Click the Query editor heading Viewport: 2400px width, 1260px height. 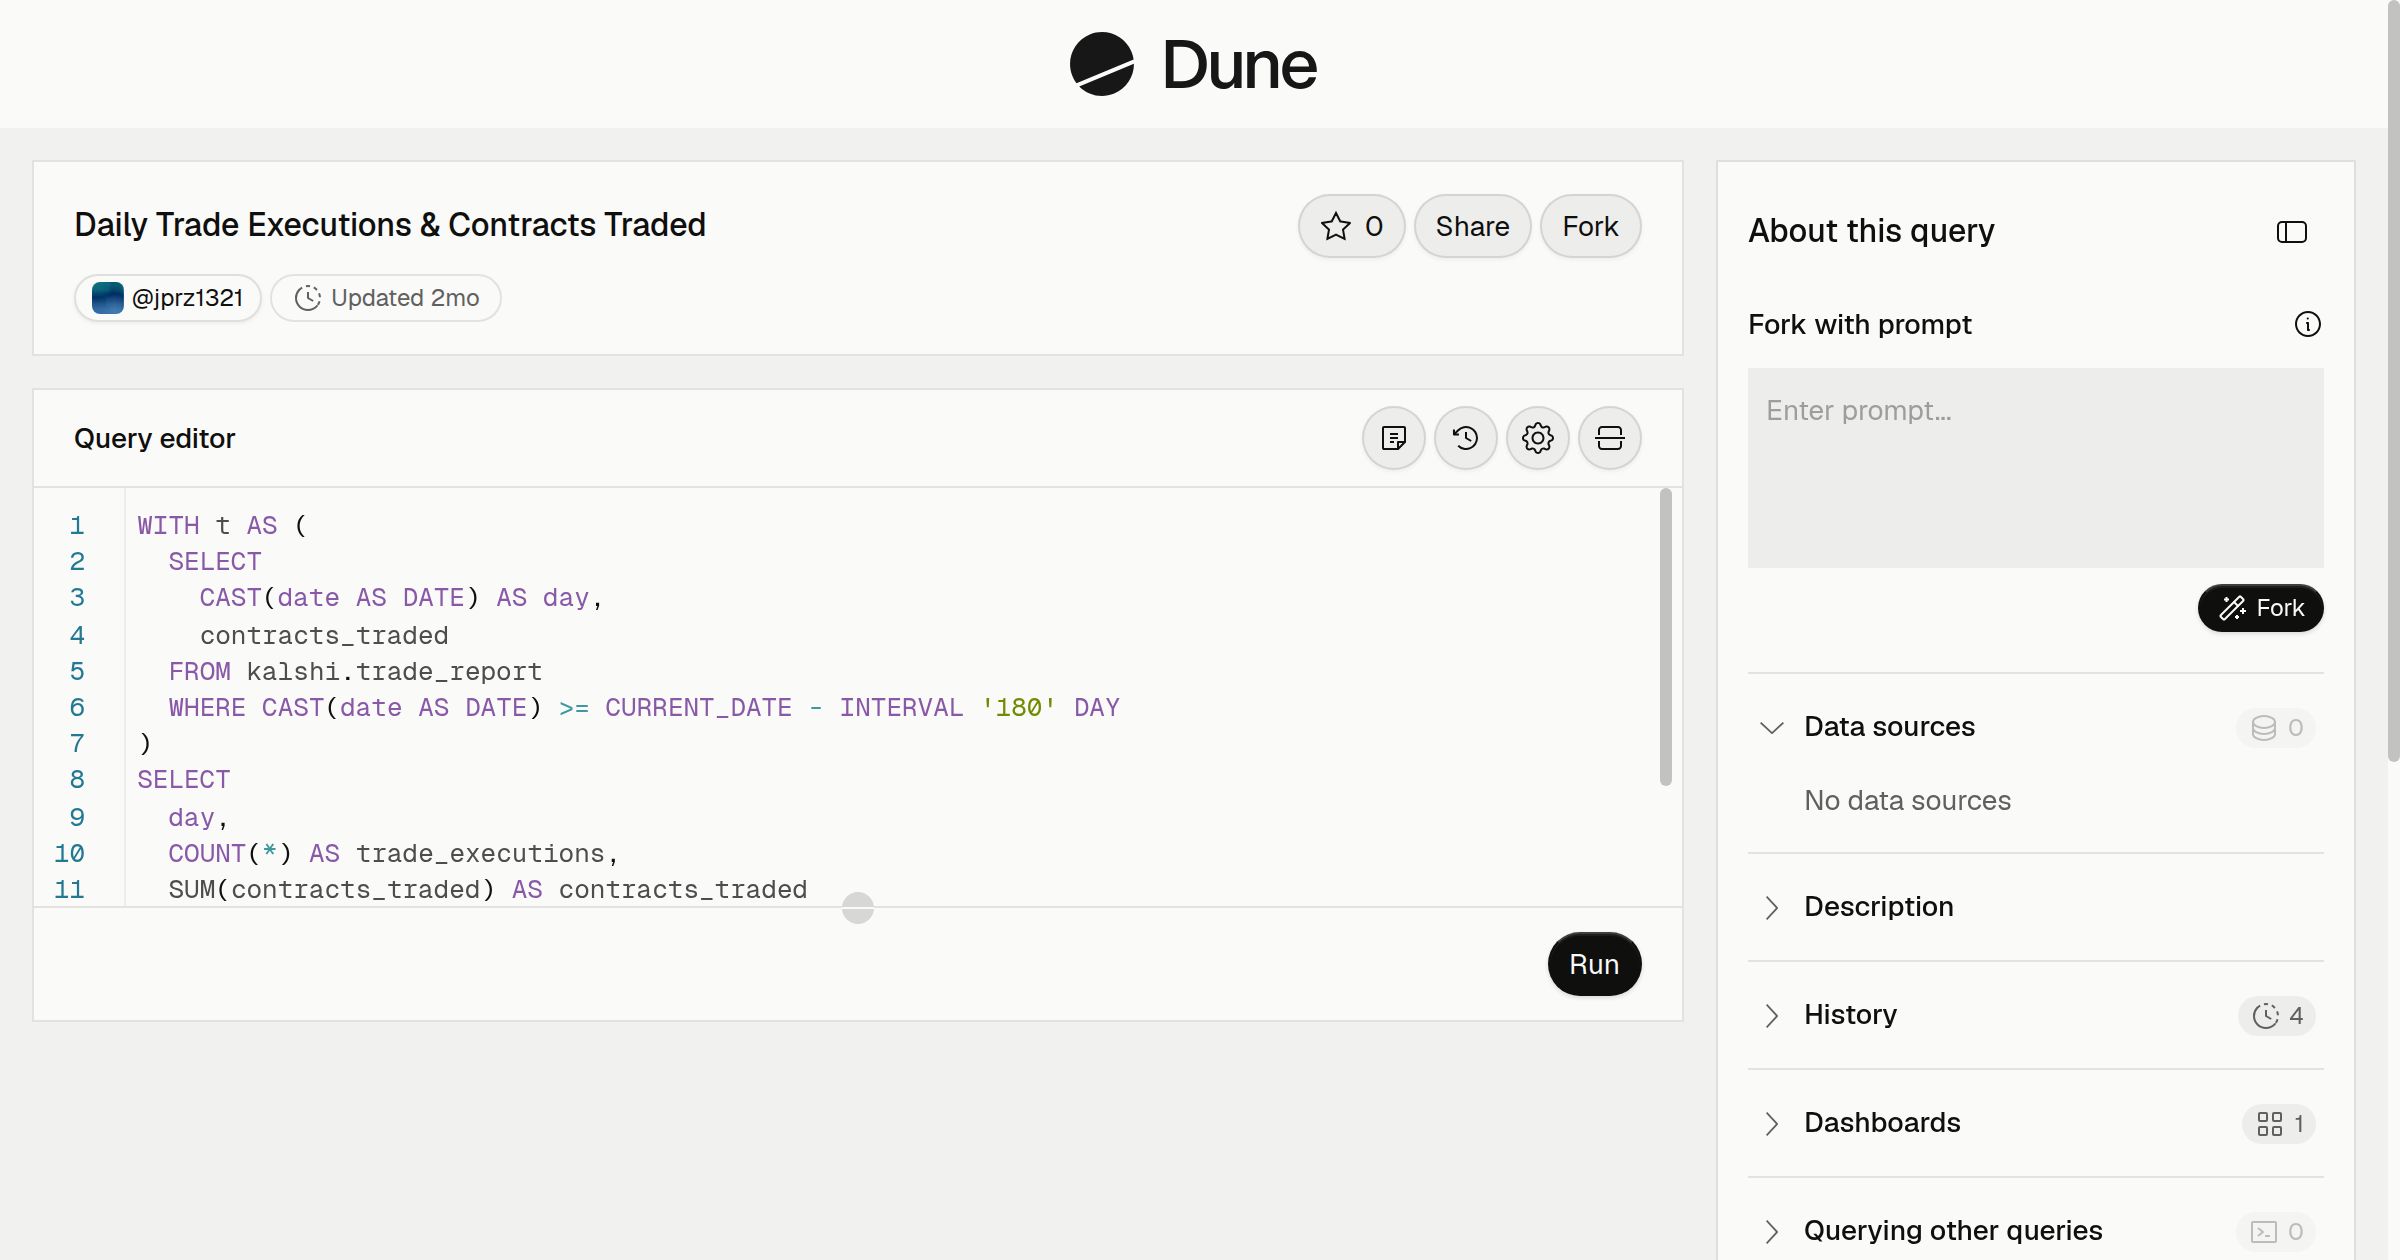point(155,438)
